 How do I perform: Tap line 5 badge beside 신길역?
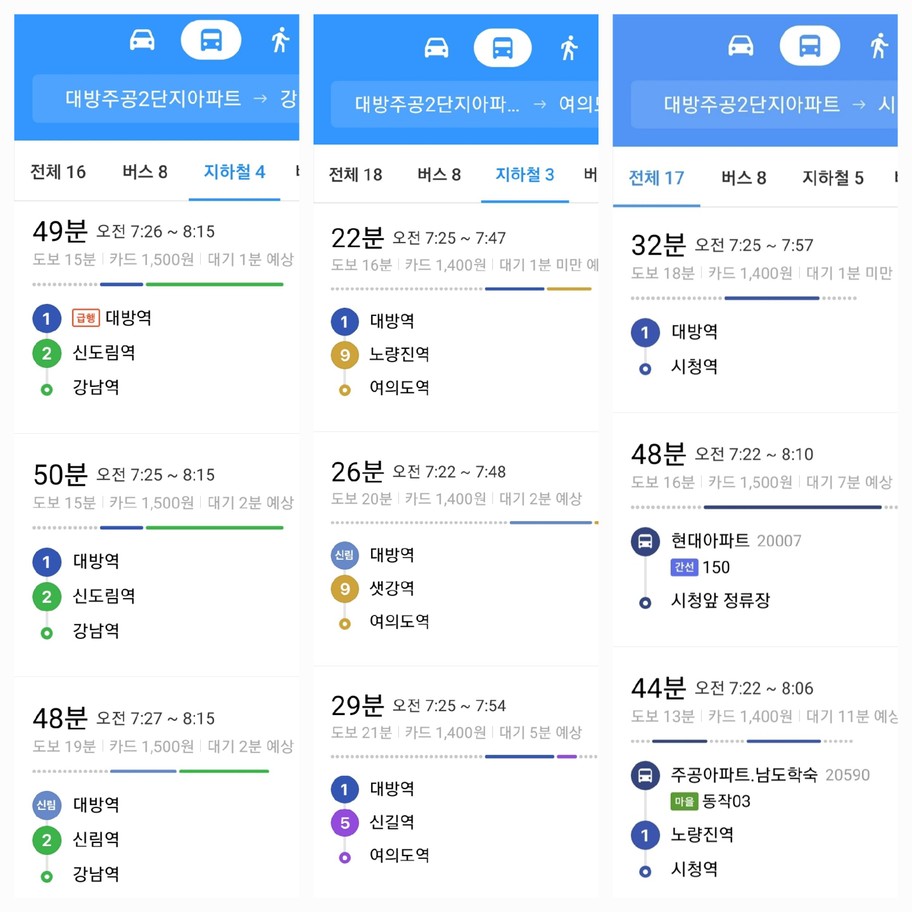point(345,822)
